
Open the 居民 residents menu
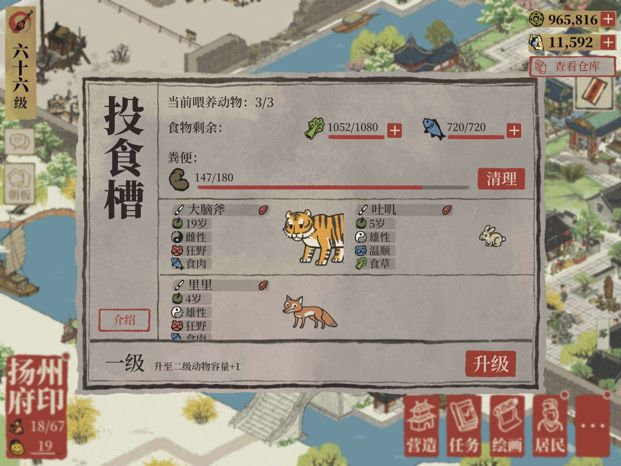coord(550,426)
